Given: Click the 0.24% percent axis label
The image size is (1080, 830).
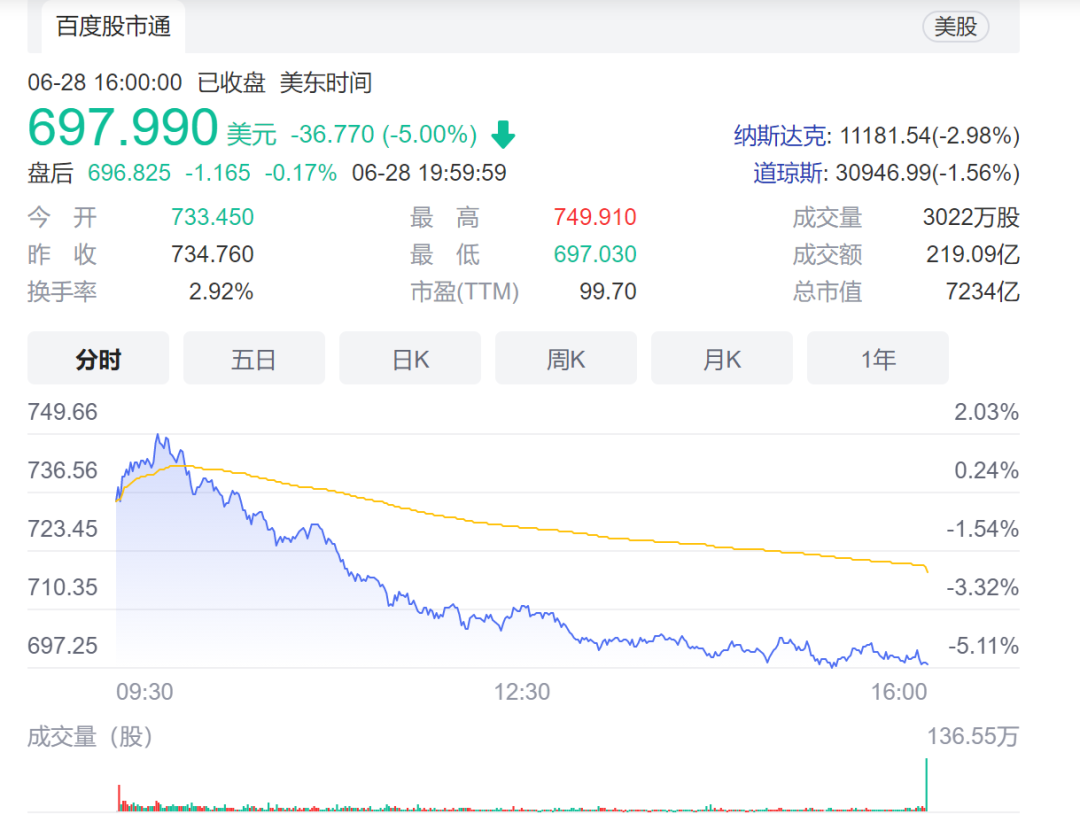Looking at the screenshot, I should (986, 470).
